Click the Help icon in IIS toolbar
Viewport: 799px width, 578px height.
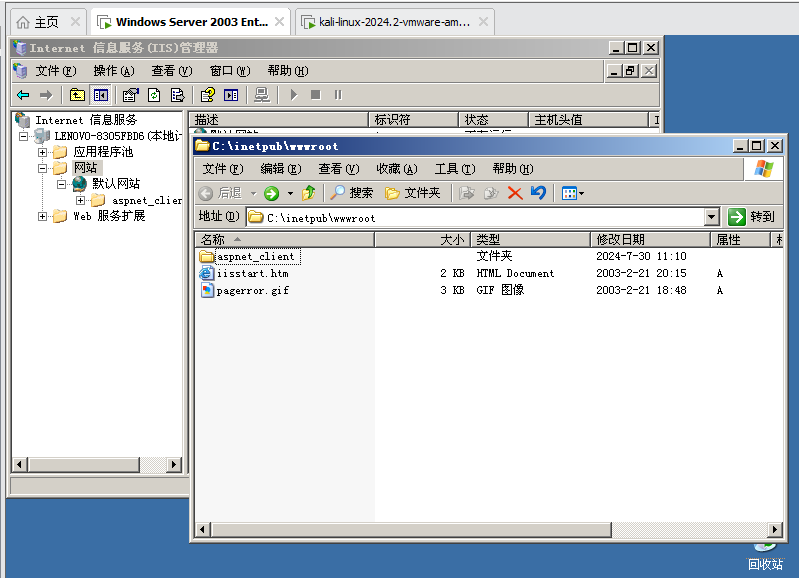tap(207, 95)
